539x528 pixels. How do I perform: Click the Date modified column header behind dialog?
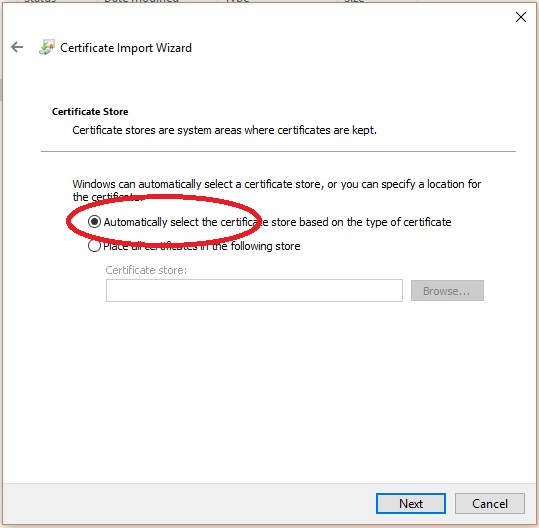pyautogui.click(x=141, y=1)
